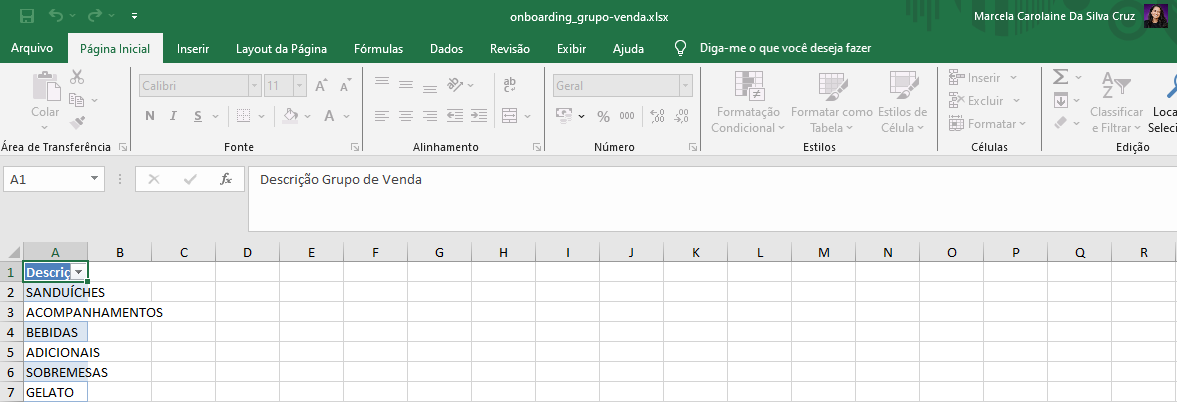
Task: Switch to the Inserir ribbon tab
Action: (193, 48)
